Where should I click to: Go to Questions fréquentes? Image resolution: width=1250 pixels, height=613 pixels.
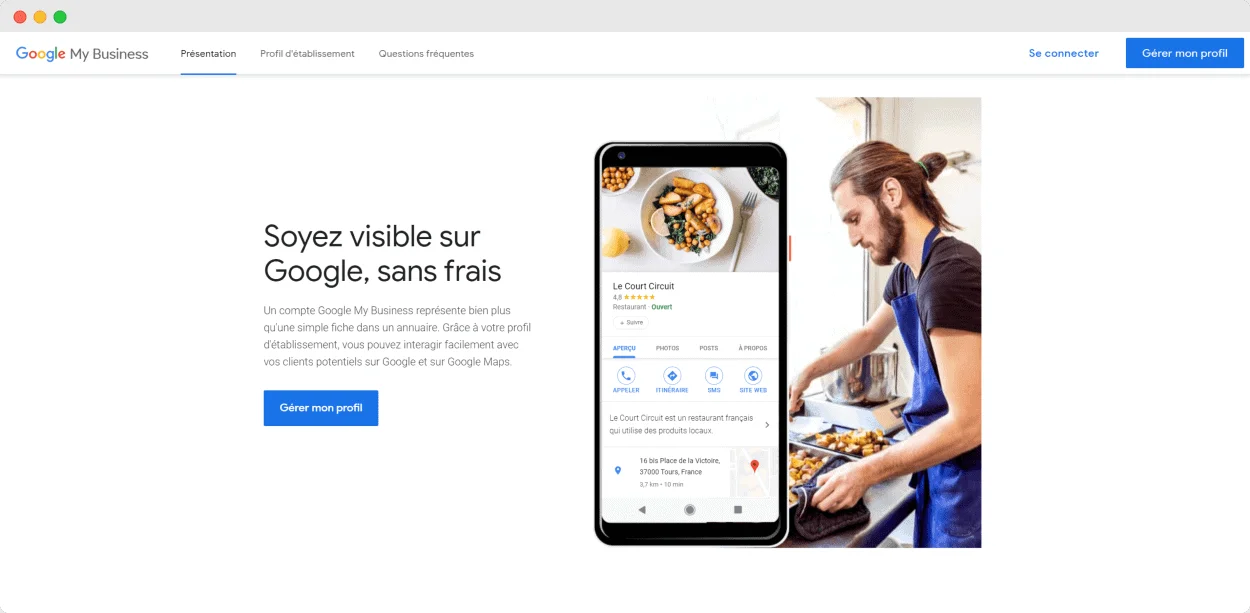click(426, 54)
